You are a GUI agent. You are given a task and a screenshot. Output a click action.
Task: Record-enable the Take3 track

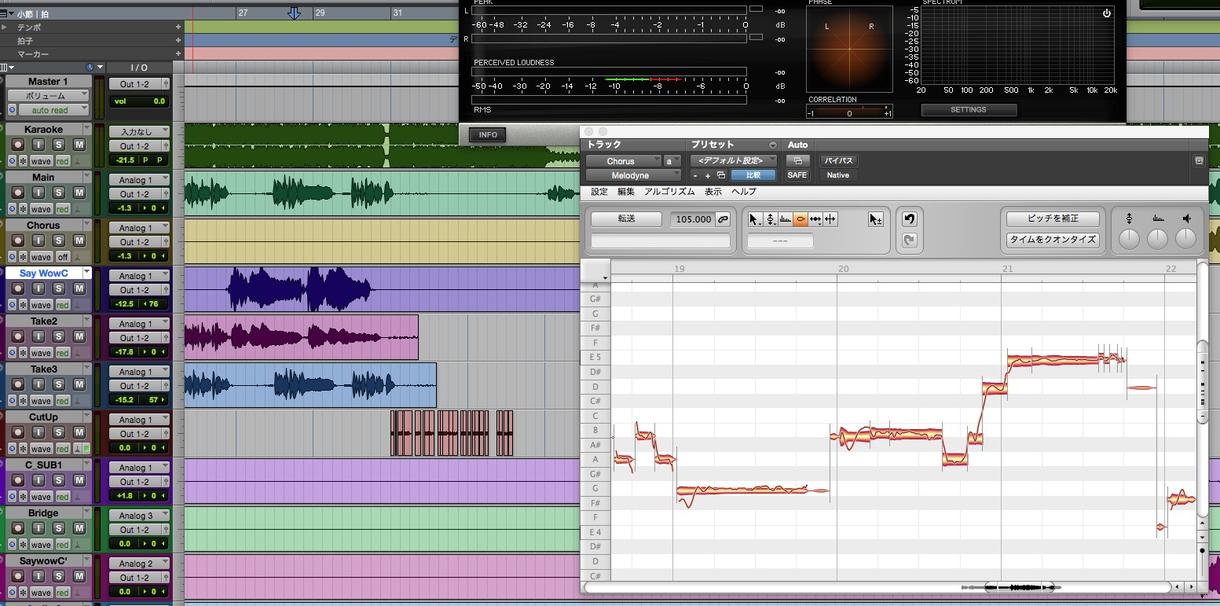(x=18, y=385)
